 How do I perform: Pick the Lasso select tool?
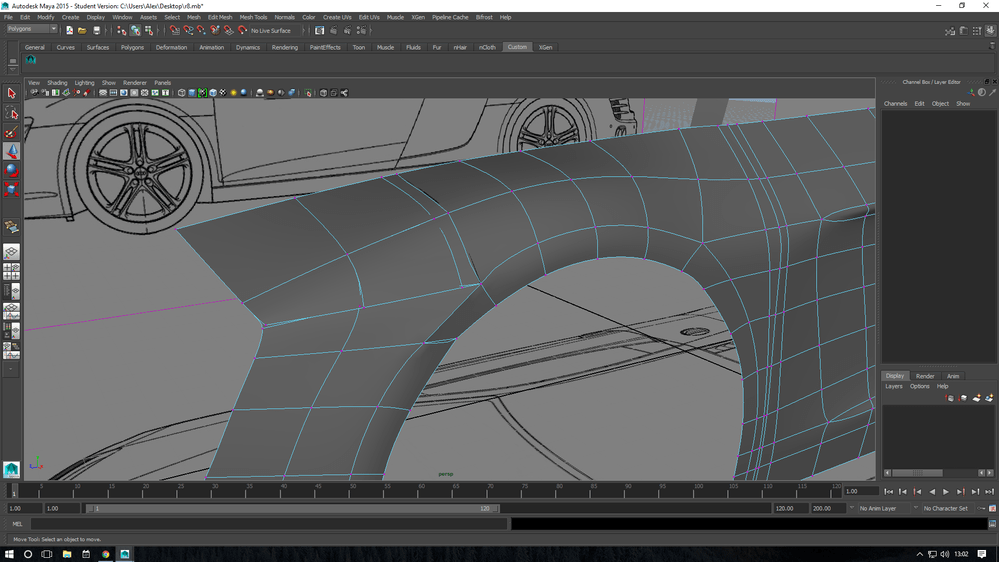point(11,114)
